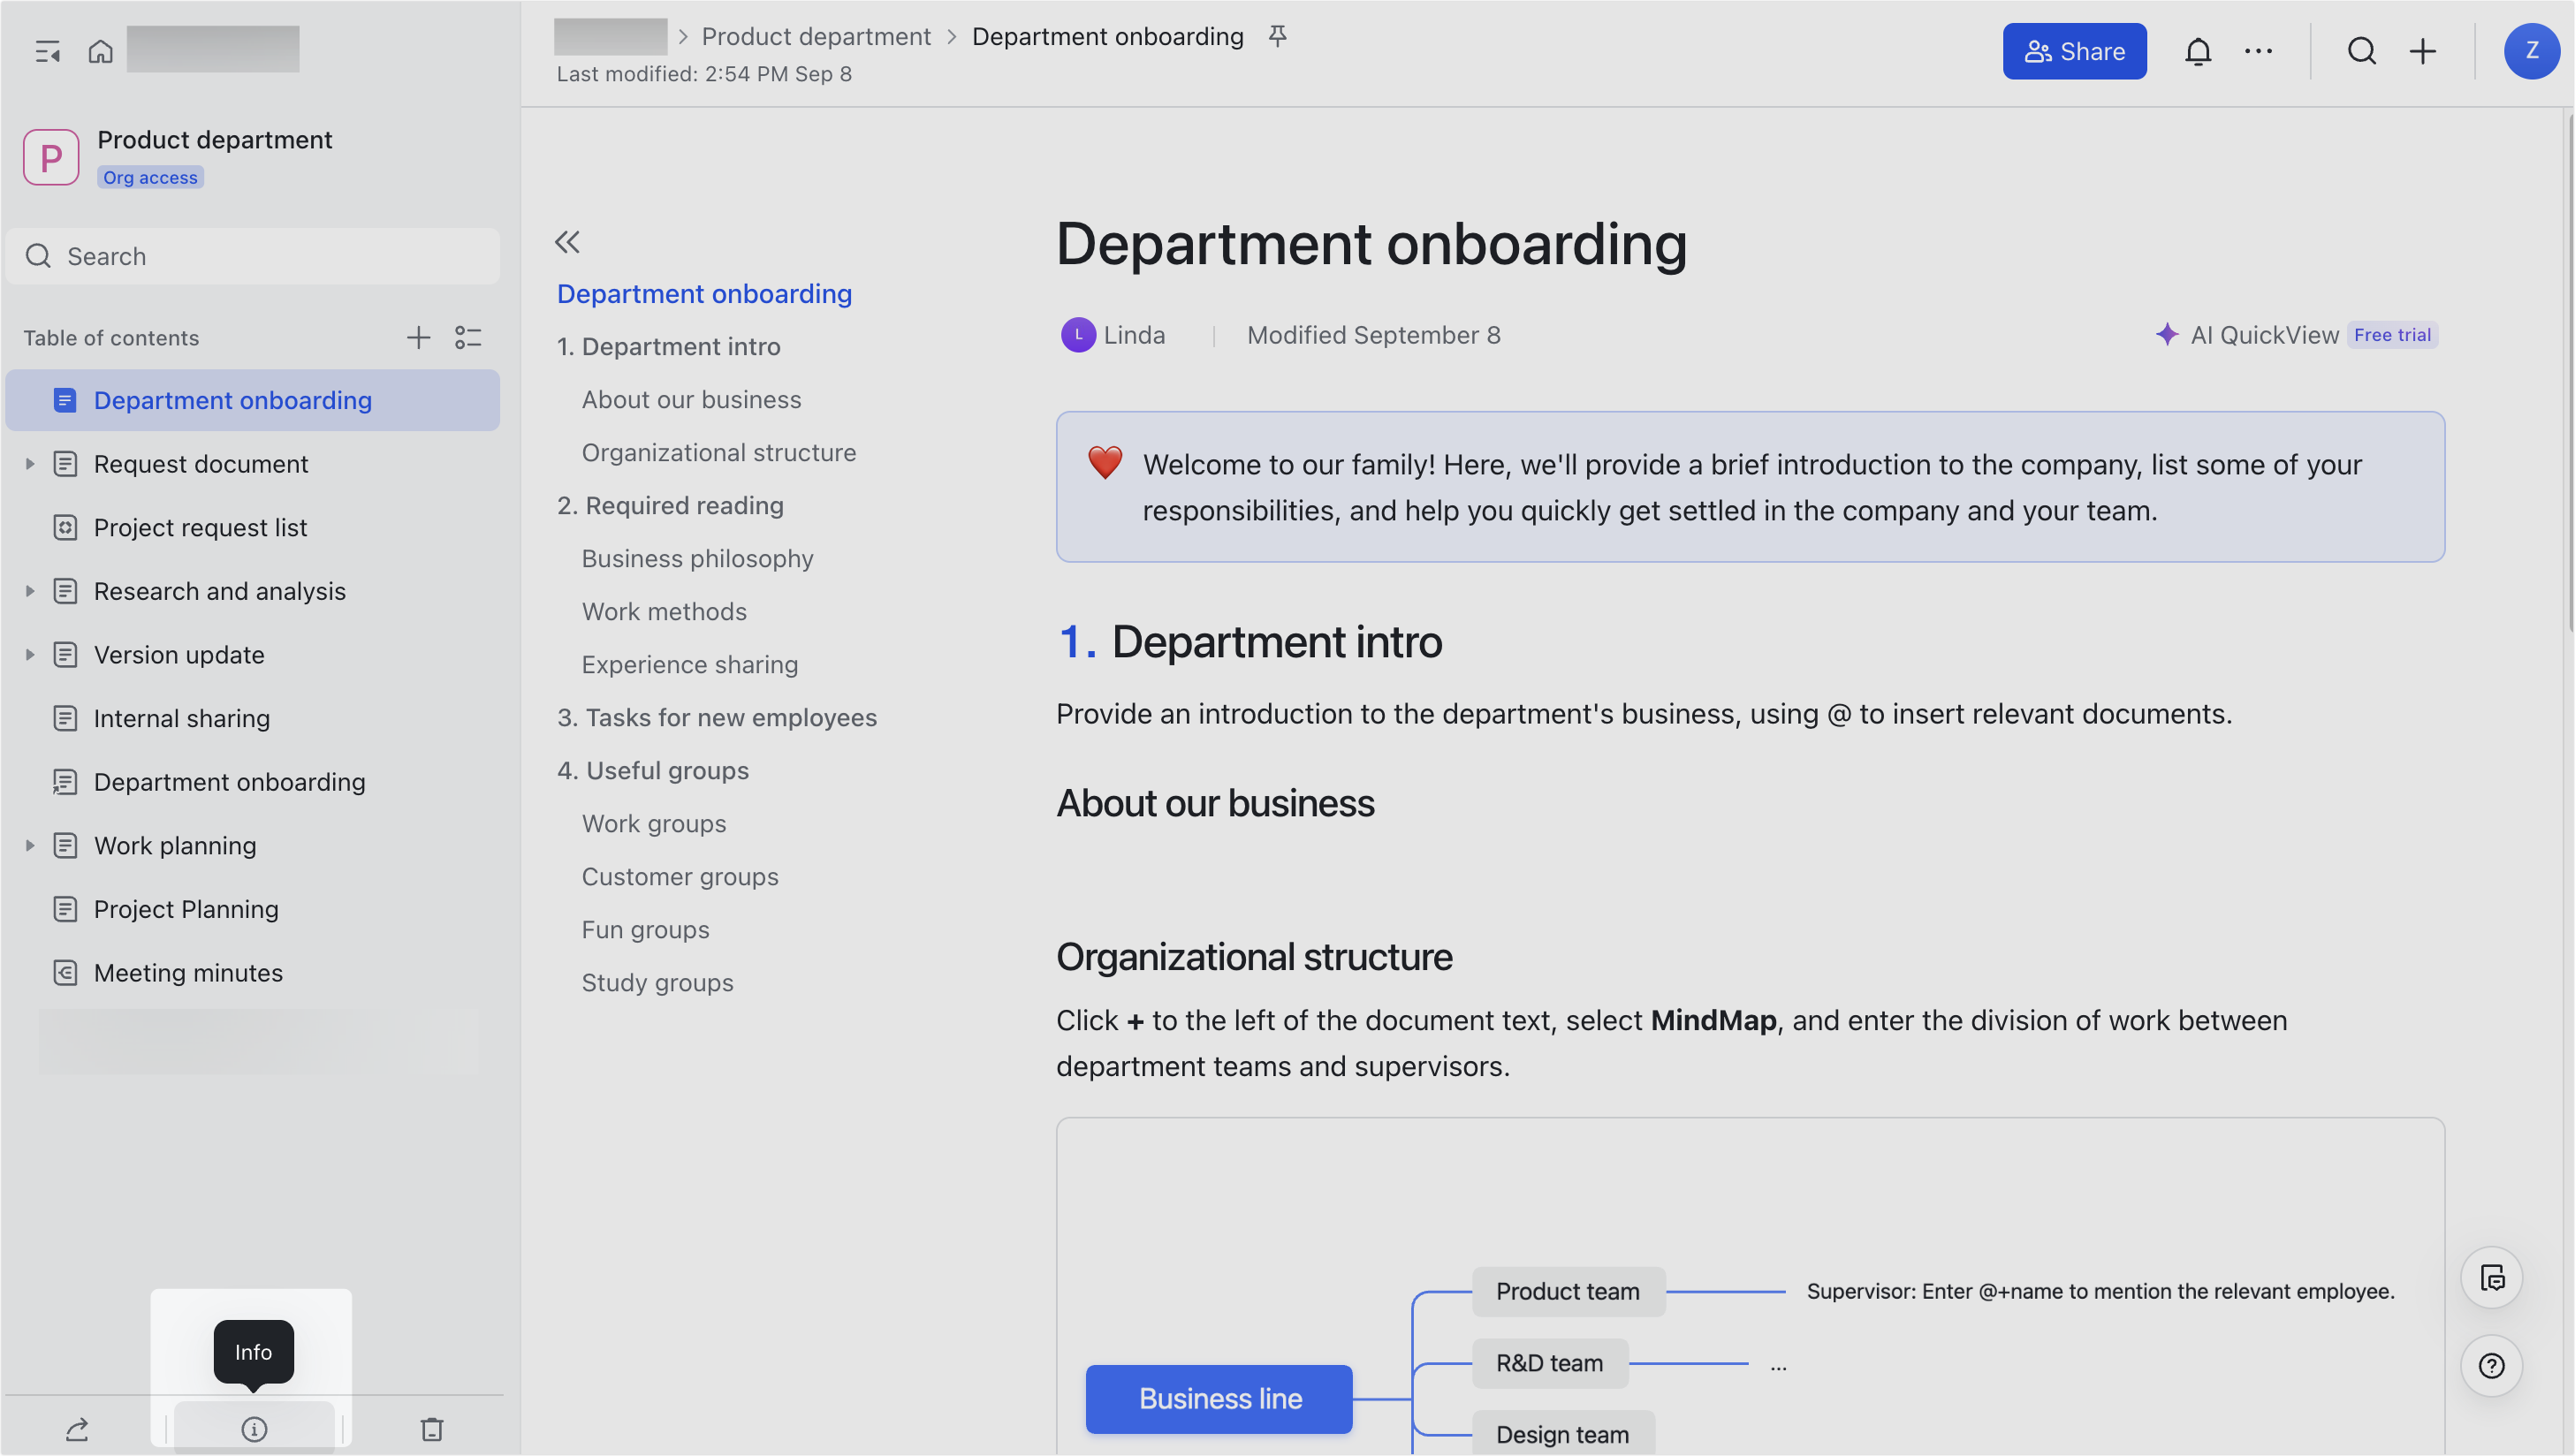This screenshot has height=1456, width=2575.
Task: Open Meeting minutes in sidebar
Action: 253,973
